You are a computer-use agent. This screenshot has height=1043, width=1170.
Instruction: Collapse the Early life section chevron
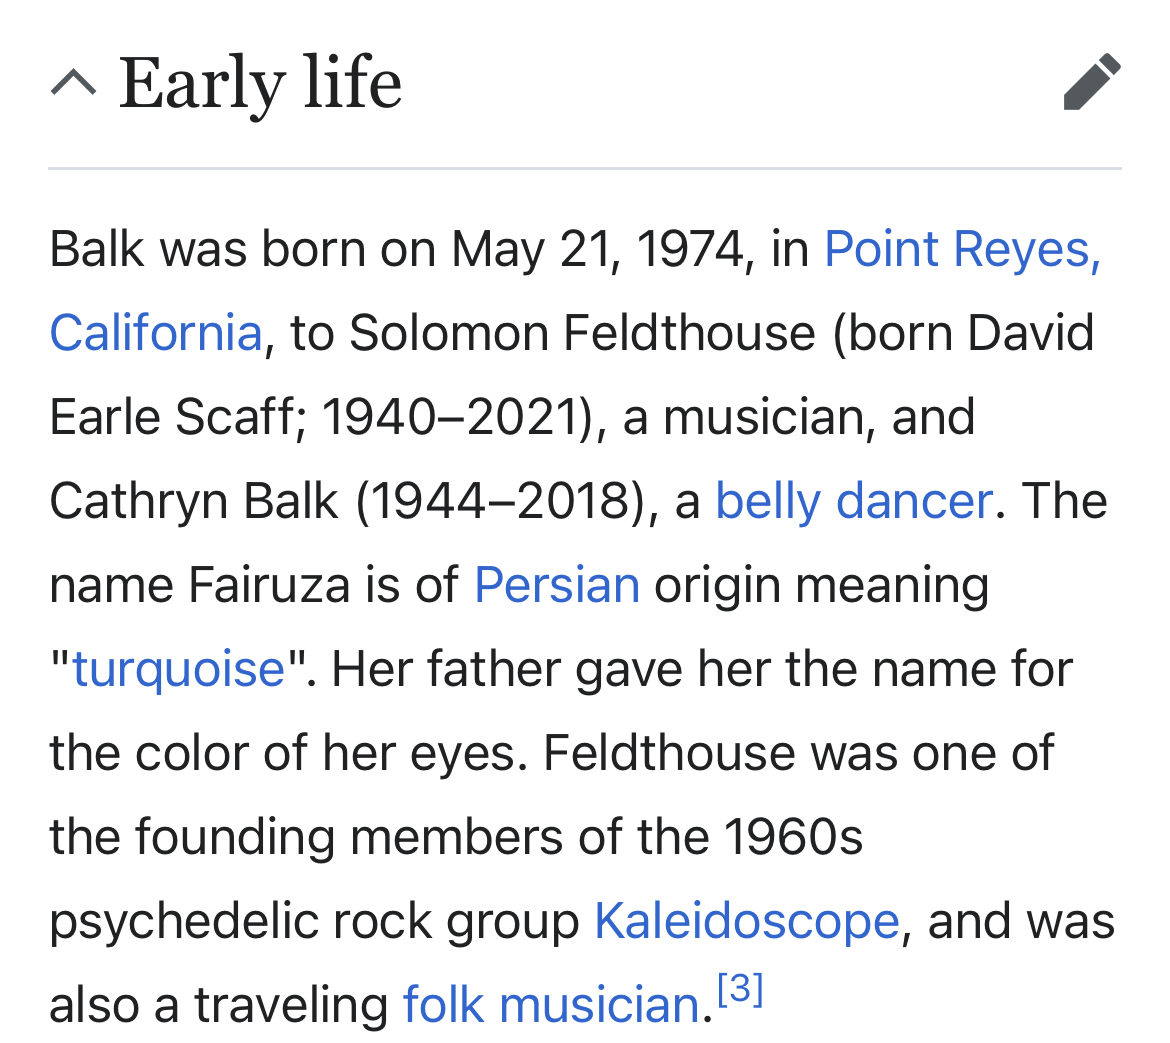(73, 82)
